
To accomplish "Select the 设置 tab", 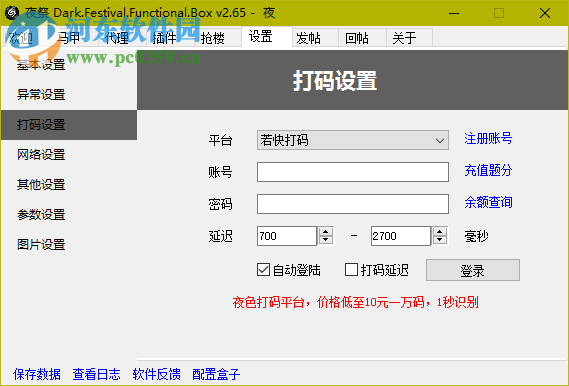I will [266, 37].
